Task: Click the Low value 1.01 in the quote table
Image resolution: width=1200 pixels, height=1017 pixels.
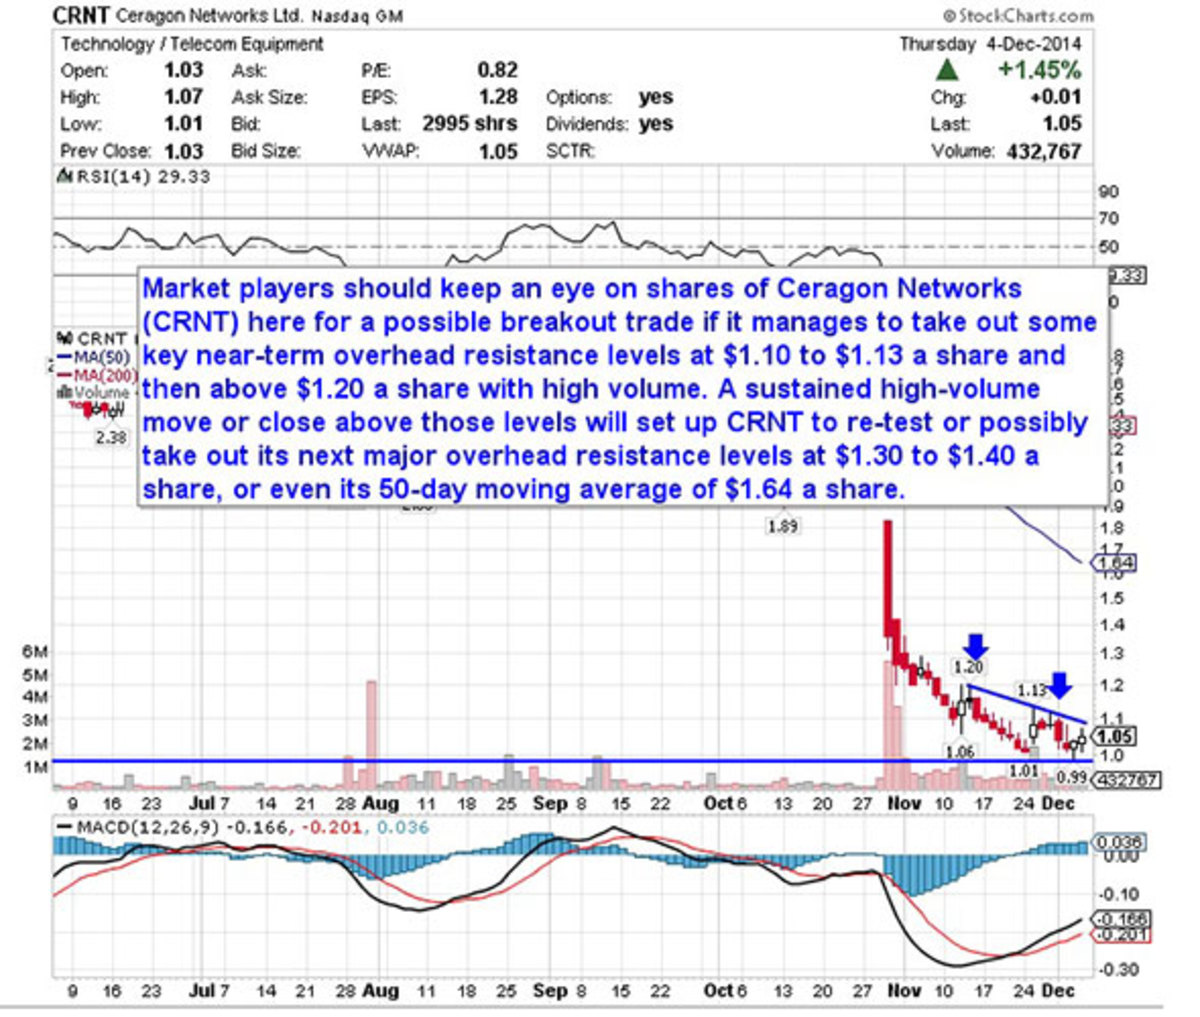Action: (183, 124)
